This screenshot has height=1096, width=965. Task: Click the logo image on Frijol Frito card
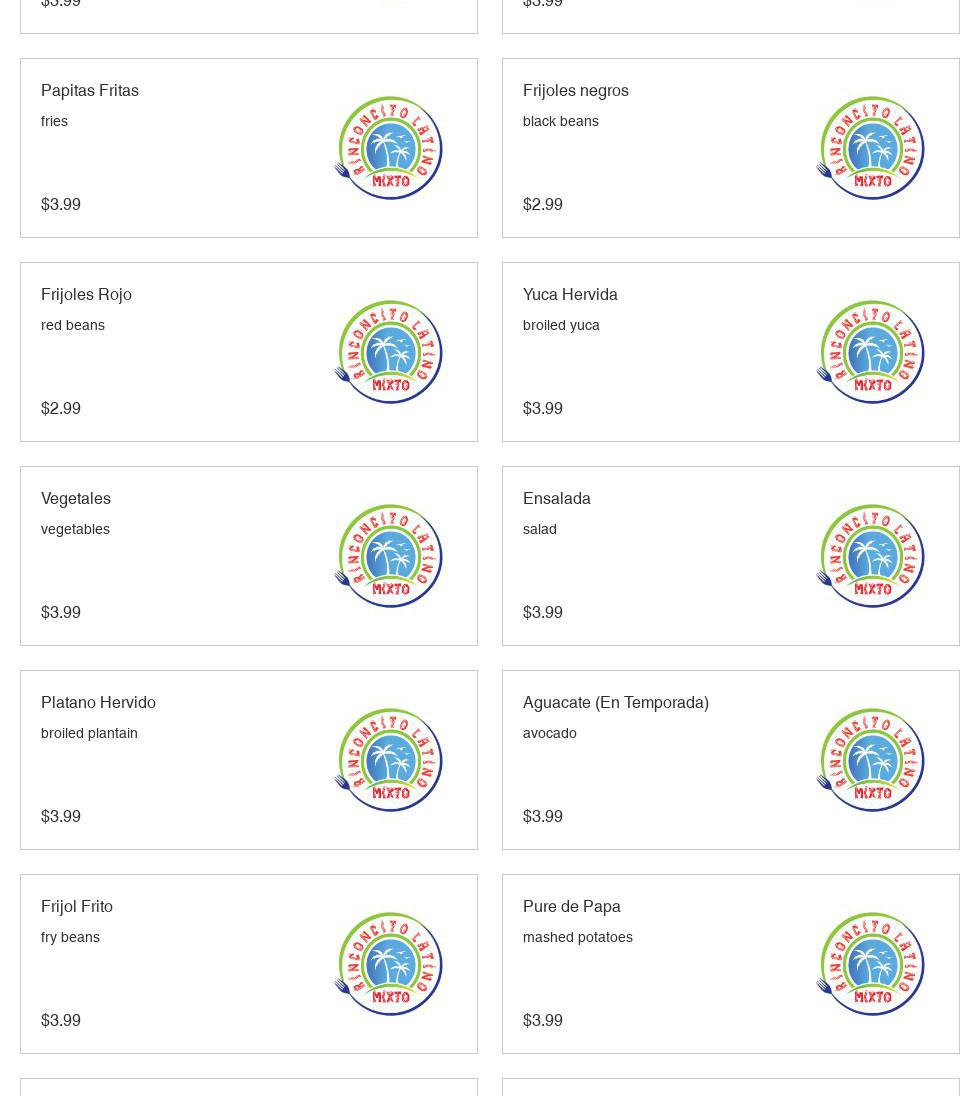(x=388, y=964)
